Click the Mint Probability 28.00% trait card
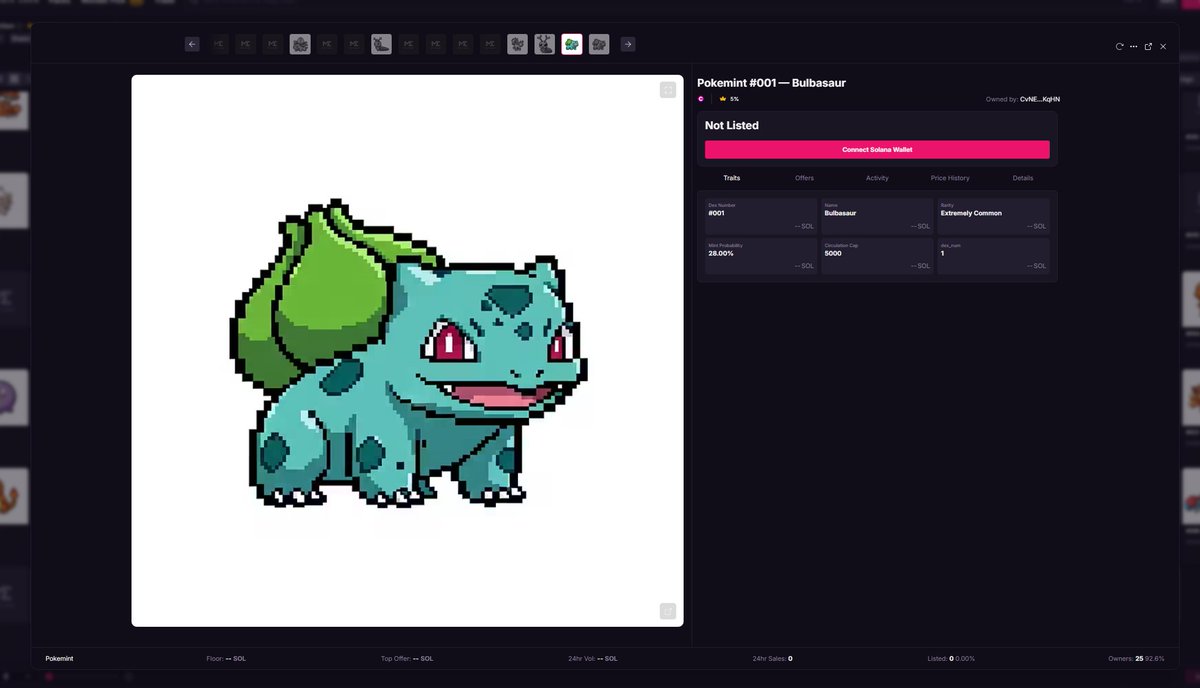 (761, 256)
